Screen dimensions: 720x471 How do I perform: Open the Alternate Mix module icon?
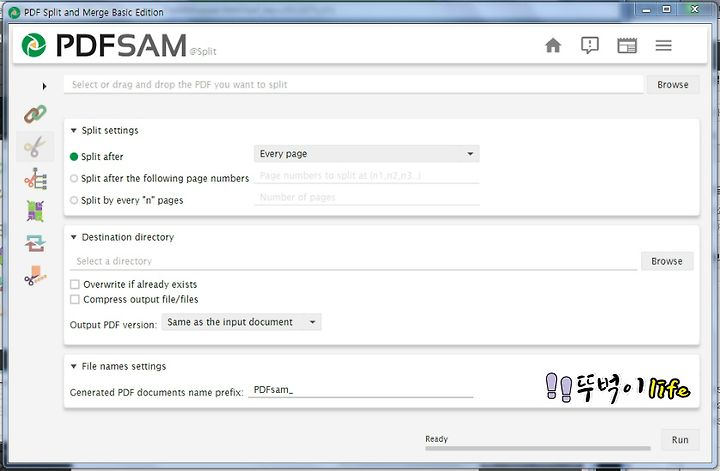35,211
